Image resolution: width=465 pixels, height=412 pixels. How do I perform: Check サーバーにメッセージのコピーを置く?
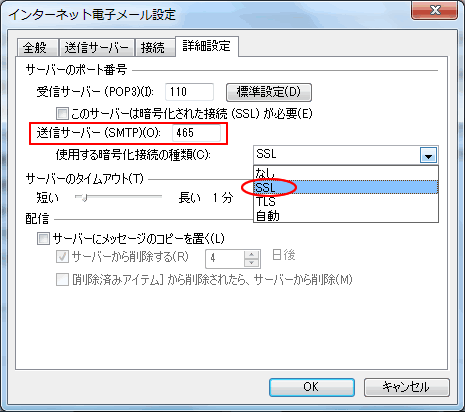tap(43, 239)
